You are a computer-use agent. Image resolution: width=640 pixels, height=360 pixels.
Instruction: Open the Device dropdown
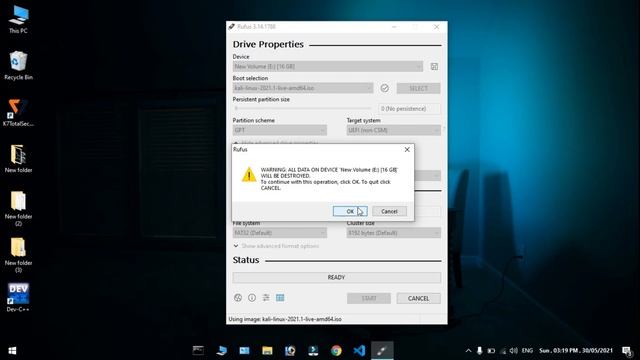click(328, 67)
